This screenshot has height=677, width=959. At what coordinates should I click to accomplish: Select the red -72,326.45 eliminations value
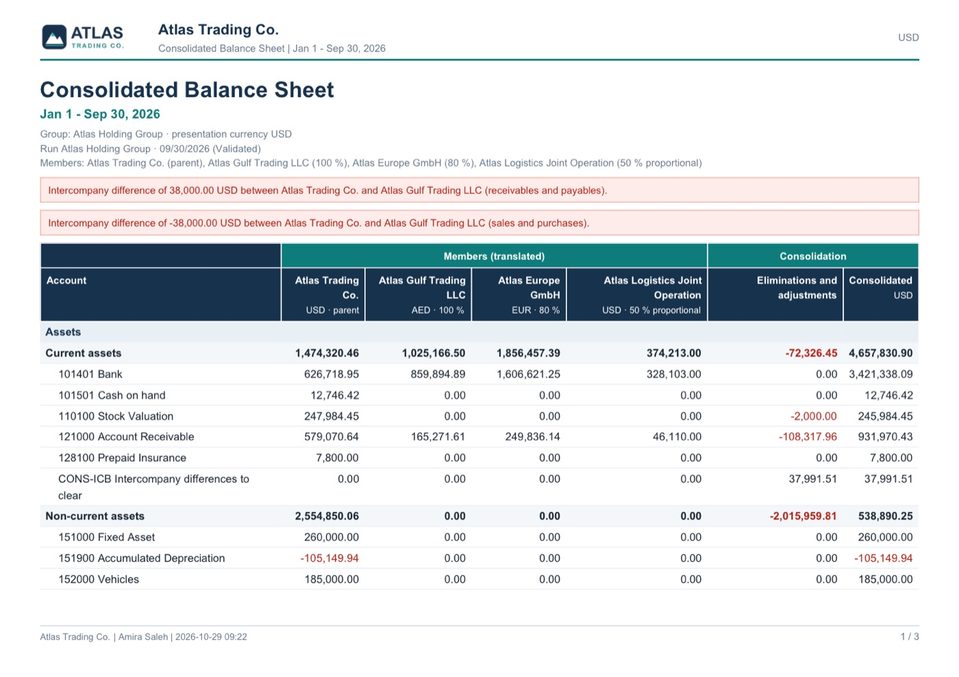811,353
